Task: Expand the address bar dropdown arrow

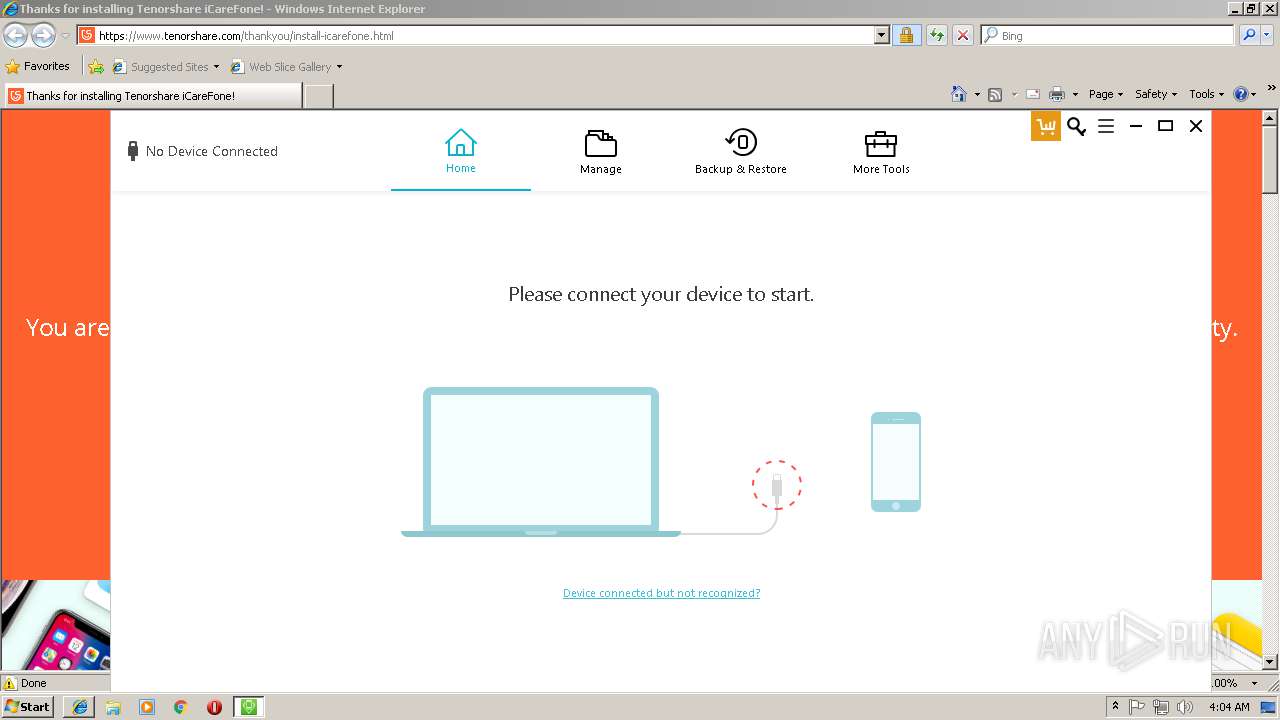Action: click(x=881, y=36)
